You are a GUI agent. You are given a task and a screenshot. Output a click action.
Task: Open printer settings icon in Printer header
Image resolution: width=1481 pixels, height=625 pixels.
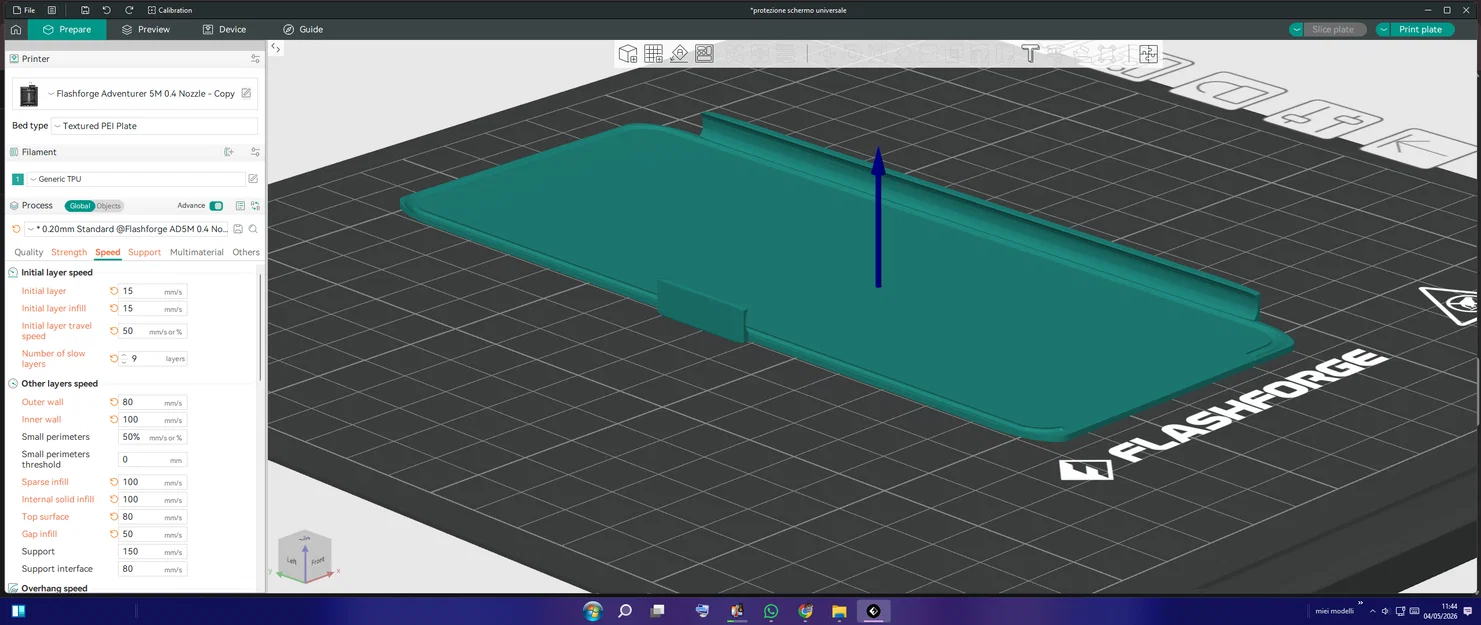[255, 59]
